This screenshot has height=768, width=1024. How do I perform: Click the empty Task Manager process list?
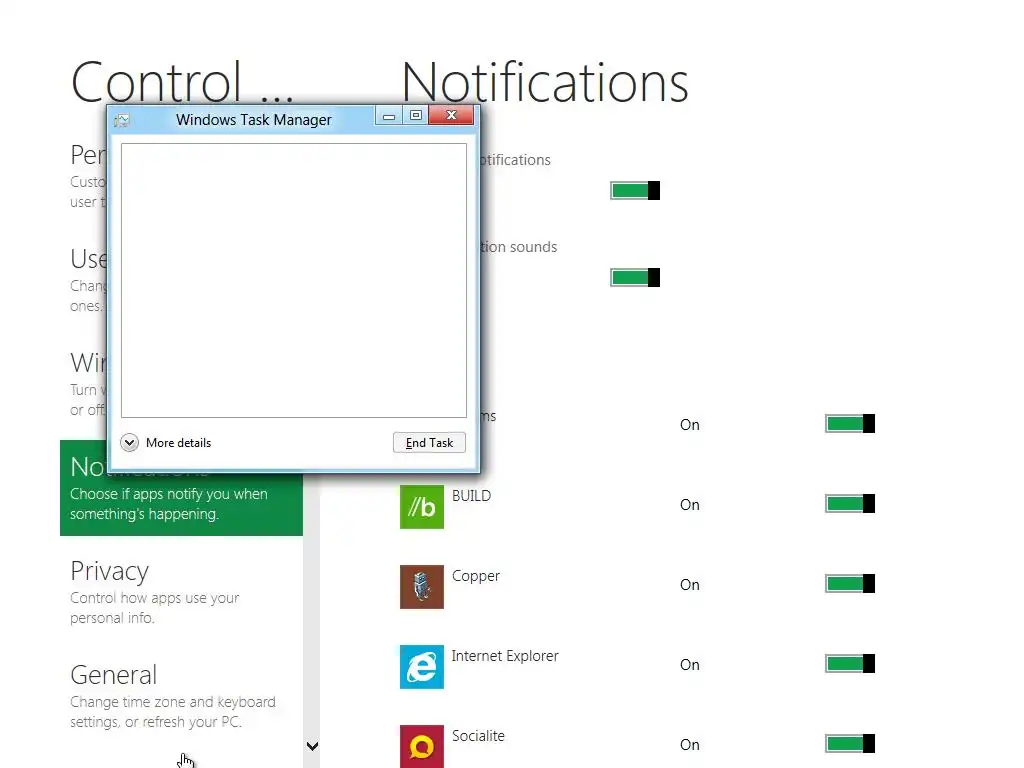pos(294,280)
